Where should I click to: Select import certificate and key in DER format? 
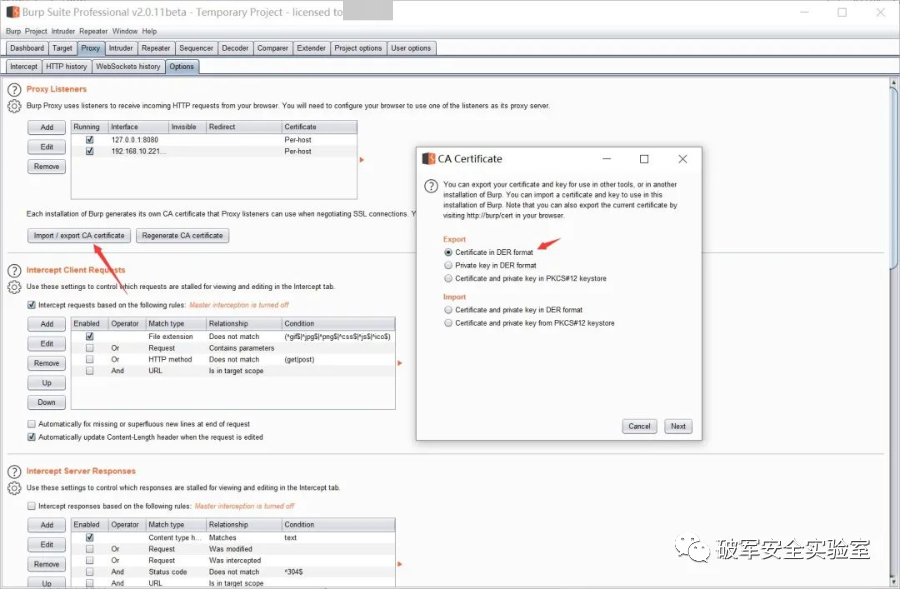448,309
